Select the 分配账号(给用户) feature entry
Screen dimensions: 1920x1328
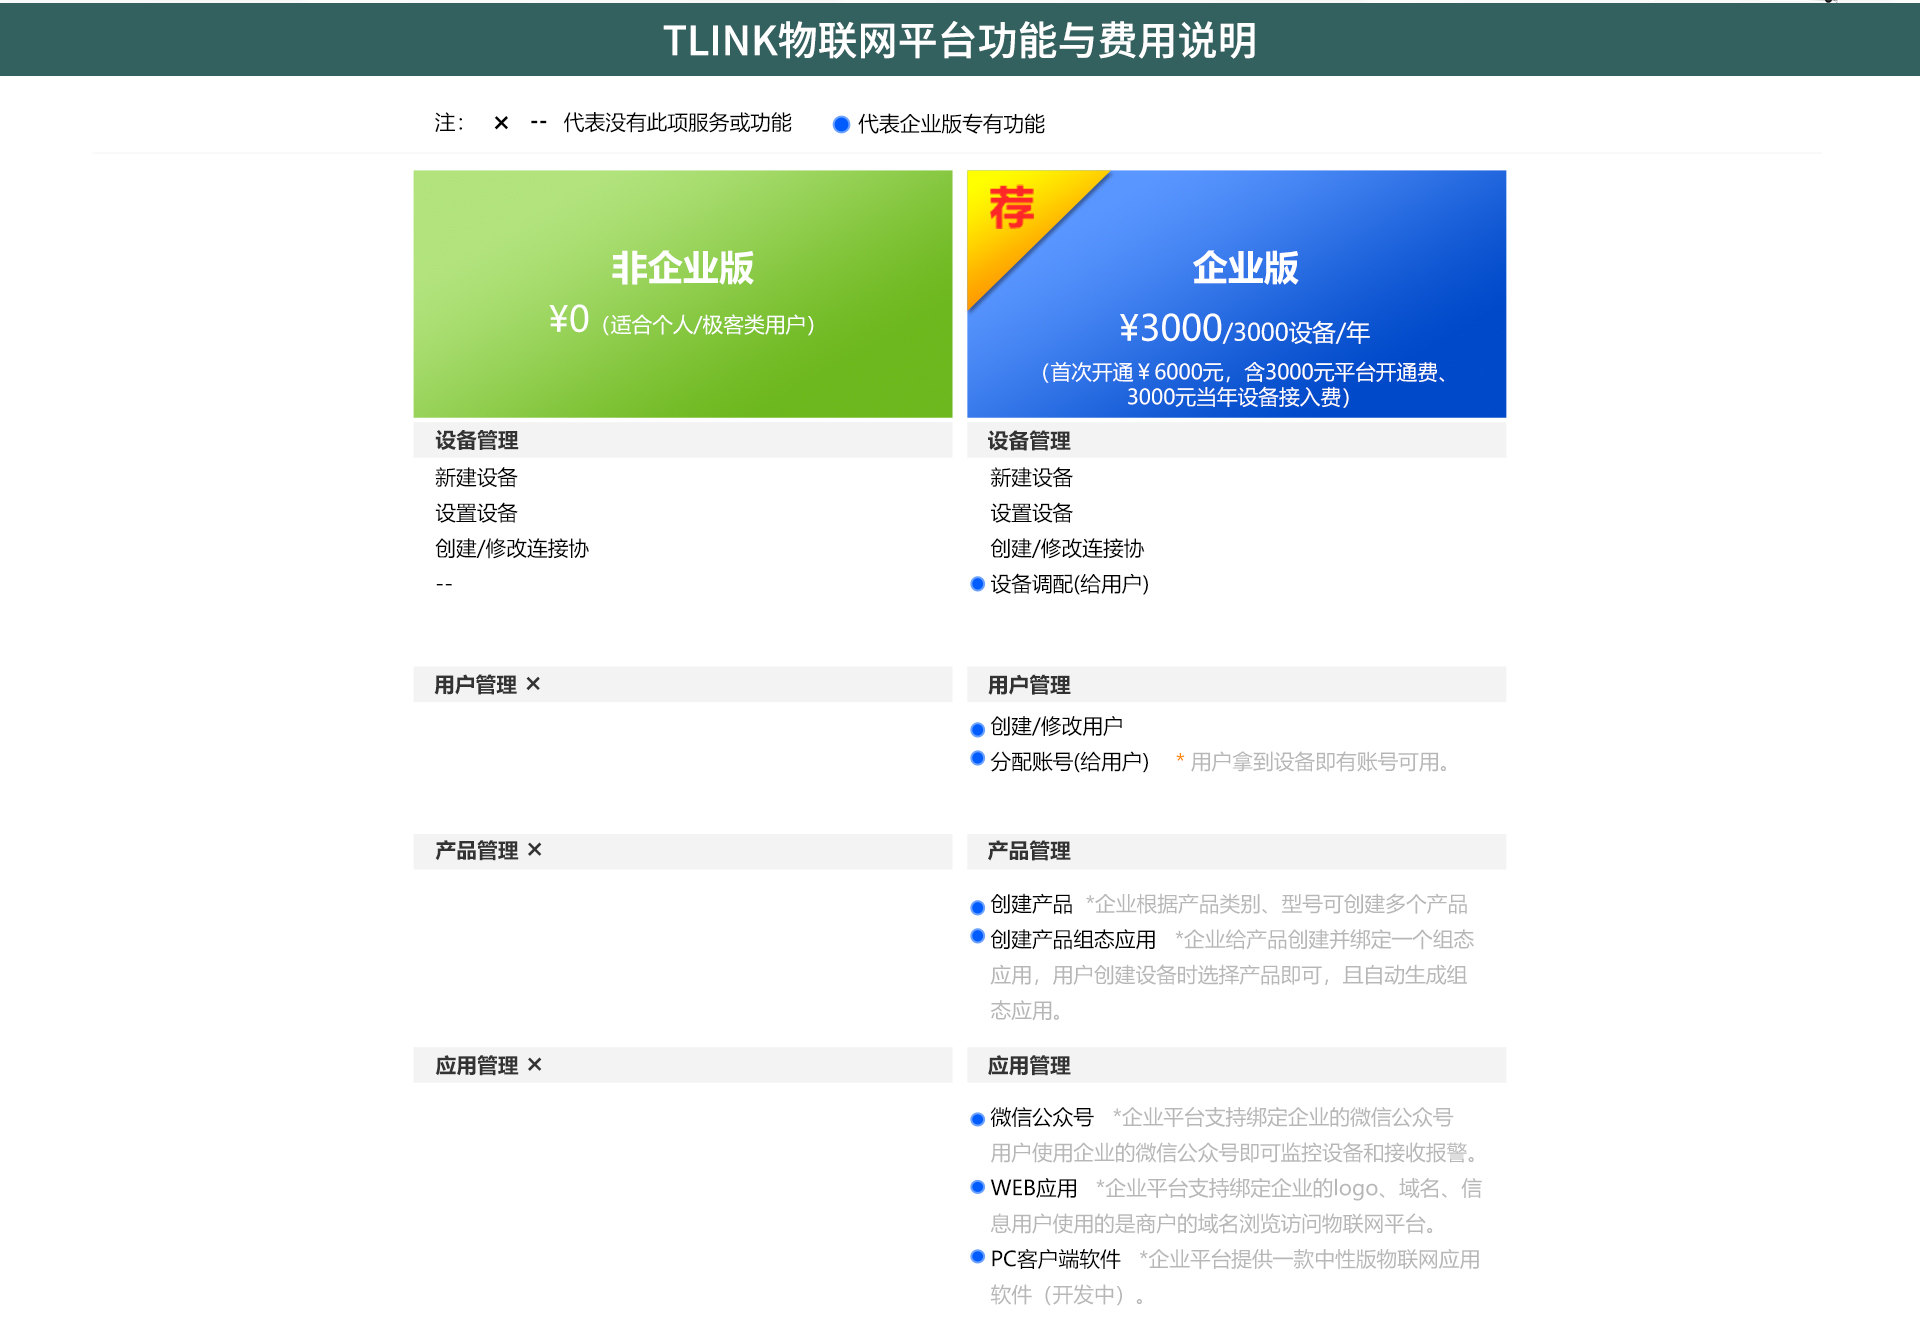pyautogui.click(x=1069, y=761)
